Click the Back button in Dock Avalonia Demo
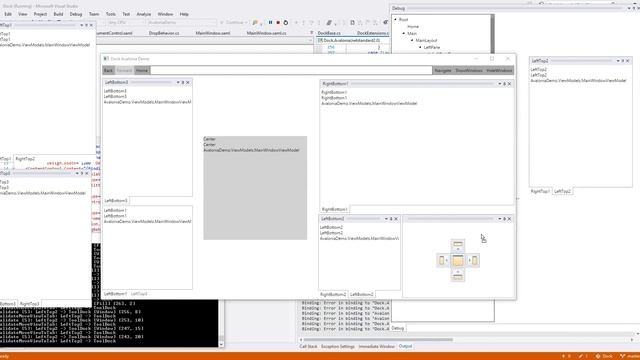 108,71
